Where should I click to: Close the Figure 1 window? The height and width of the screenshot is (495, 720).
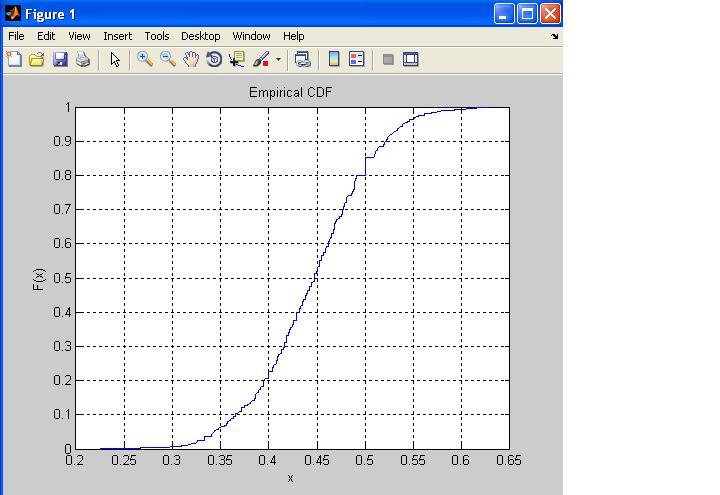(550, 14)
